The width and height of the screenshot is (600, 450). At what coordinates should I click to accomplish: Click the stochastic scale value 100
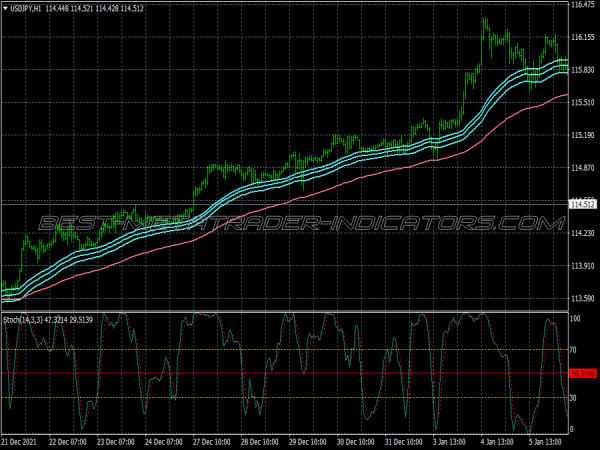pyautogui.click(x=575, y=318)
